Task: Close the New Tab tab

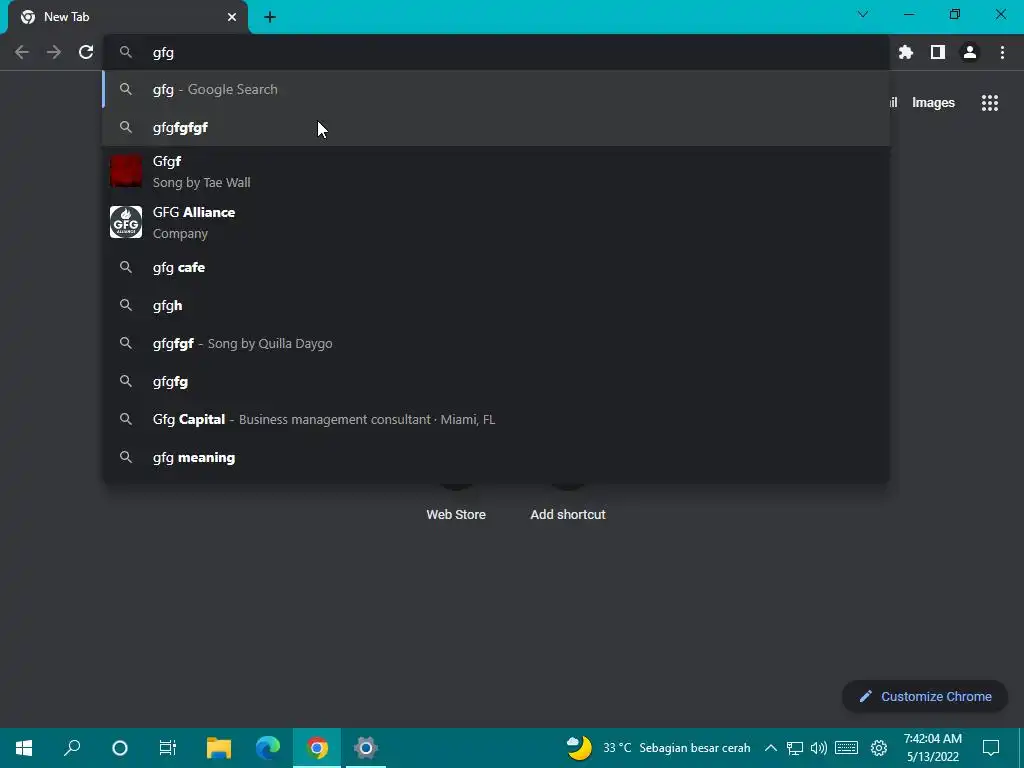Action: point(232,17)
